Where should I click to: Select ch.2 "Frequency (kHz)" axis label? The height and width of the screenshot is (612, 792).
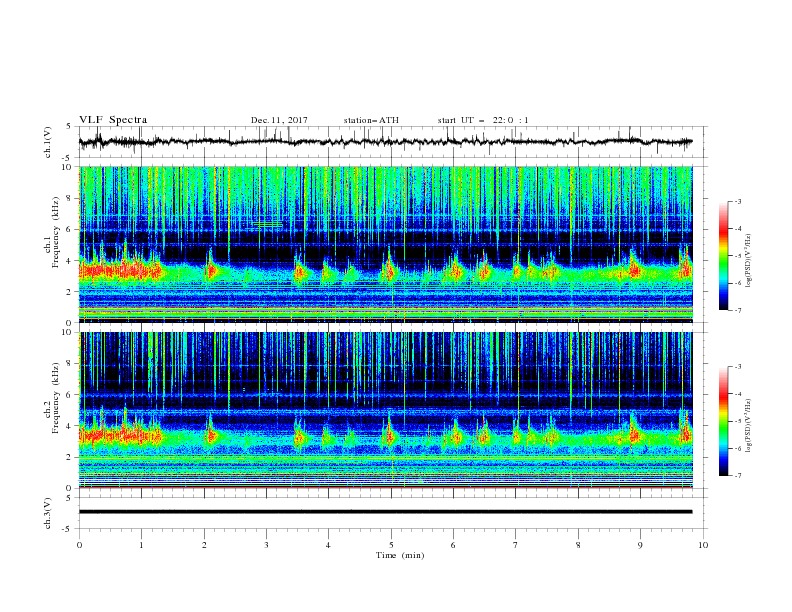click(56, 398)
